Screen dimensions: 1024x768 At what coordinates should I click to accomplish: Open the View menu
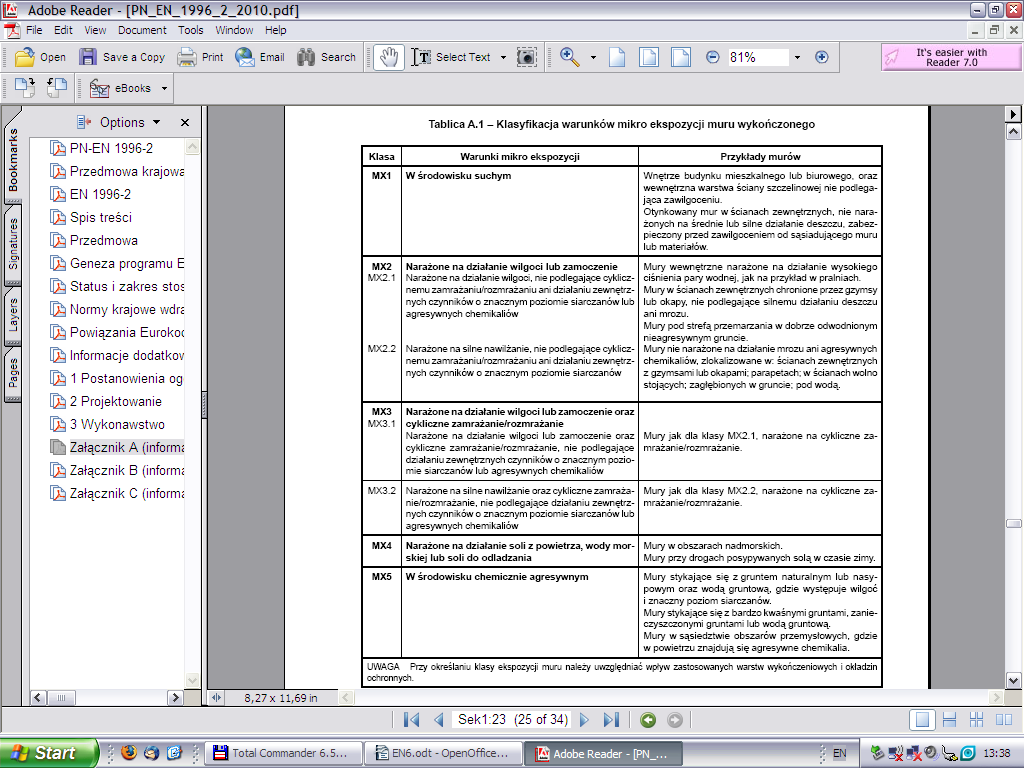pyautogui.click(x=95, y=30)
